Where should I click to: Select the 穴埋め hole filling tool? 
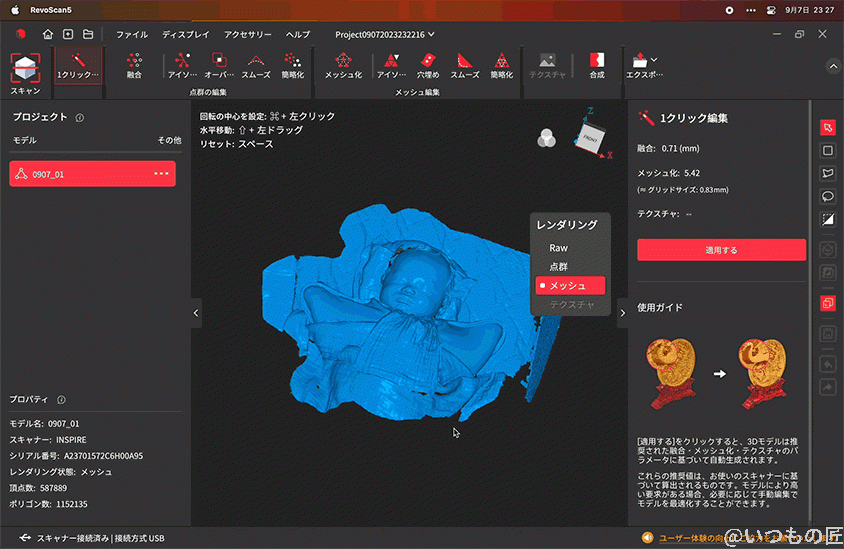(427, 65)
